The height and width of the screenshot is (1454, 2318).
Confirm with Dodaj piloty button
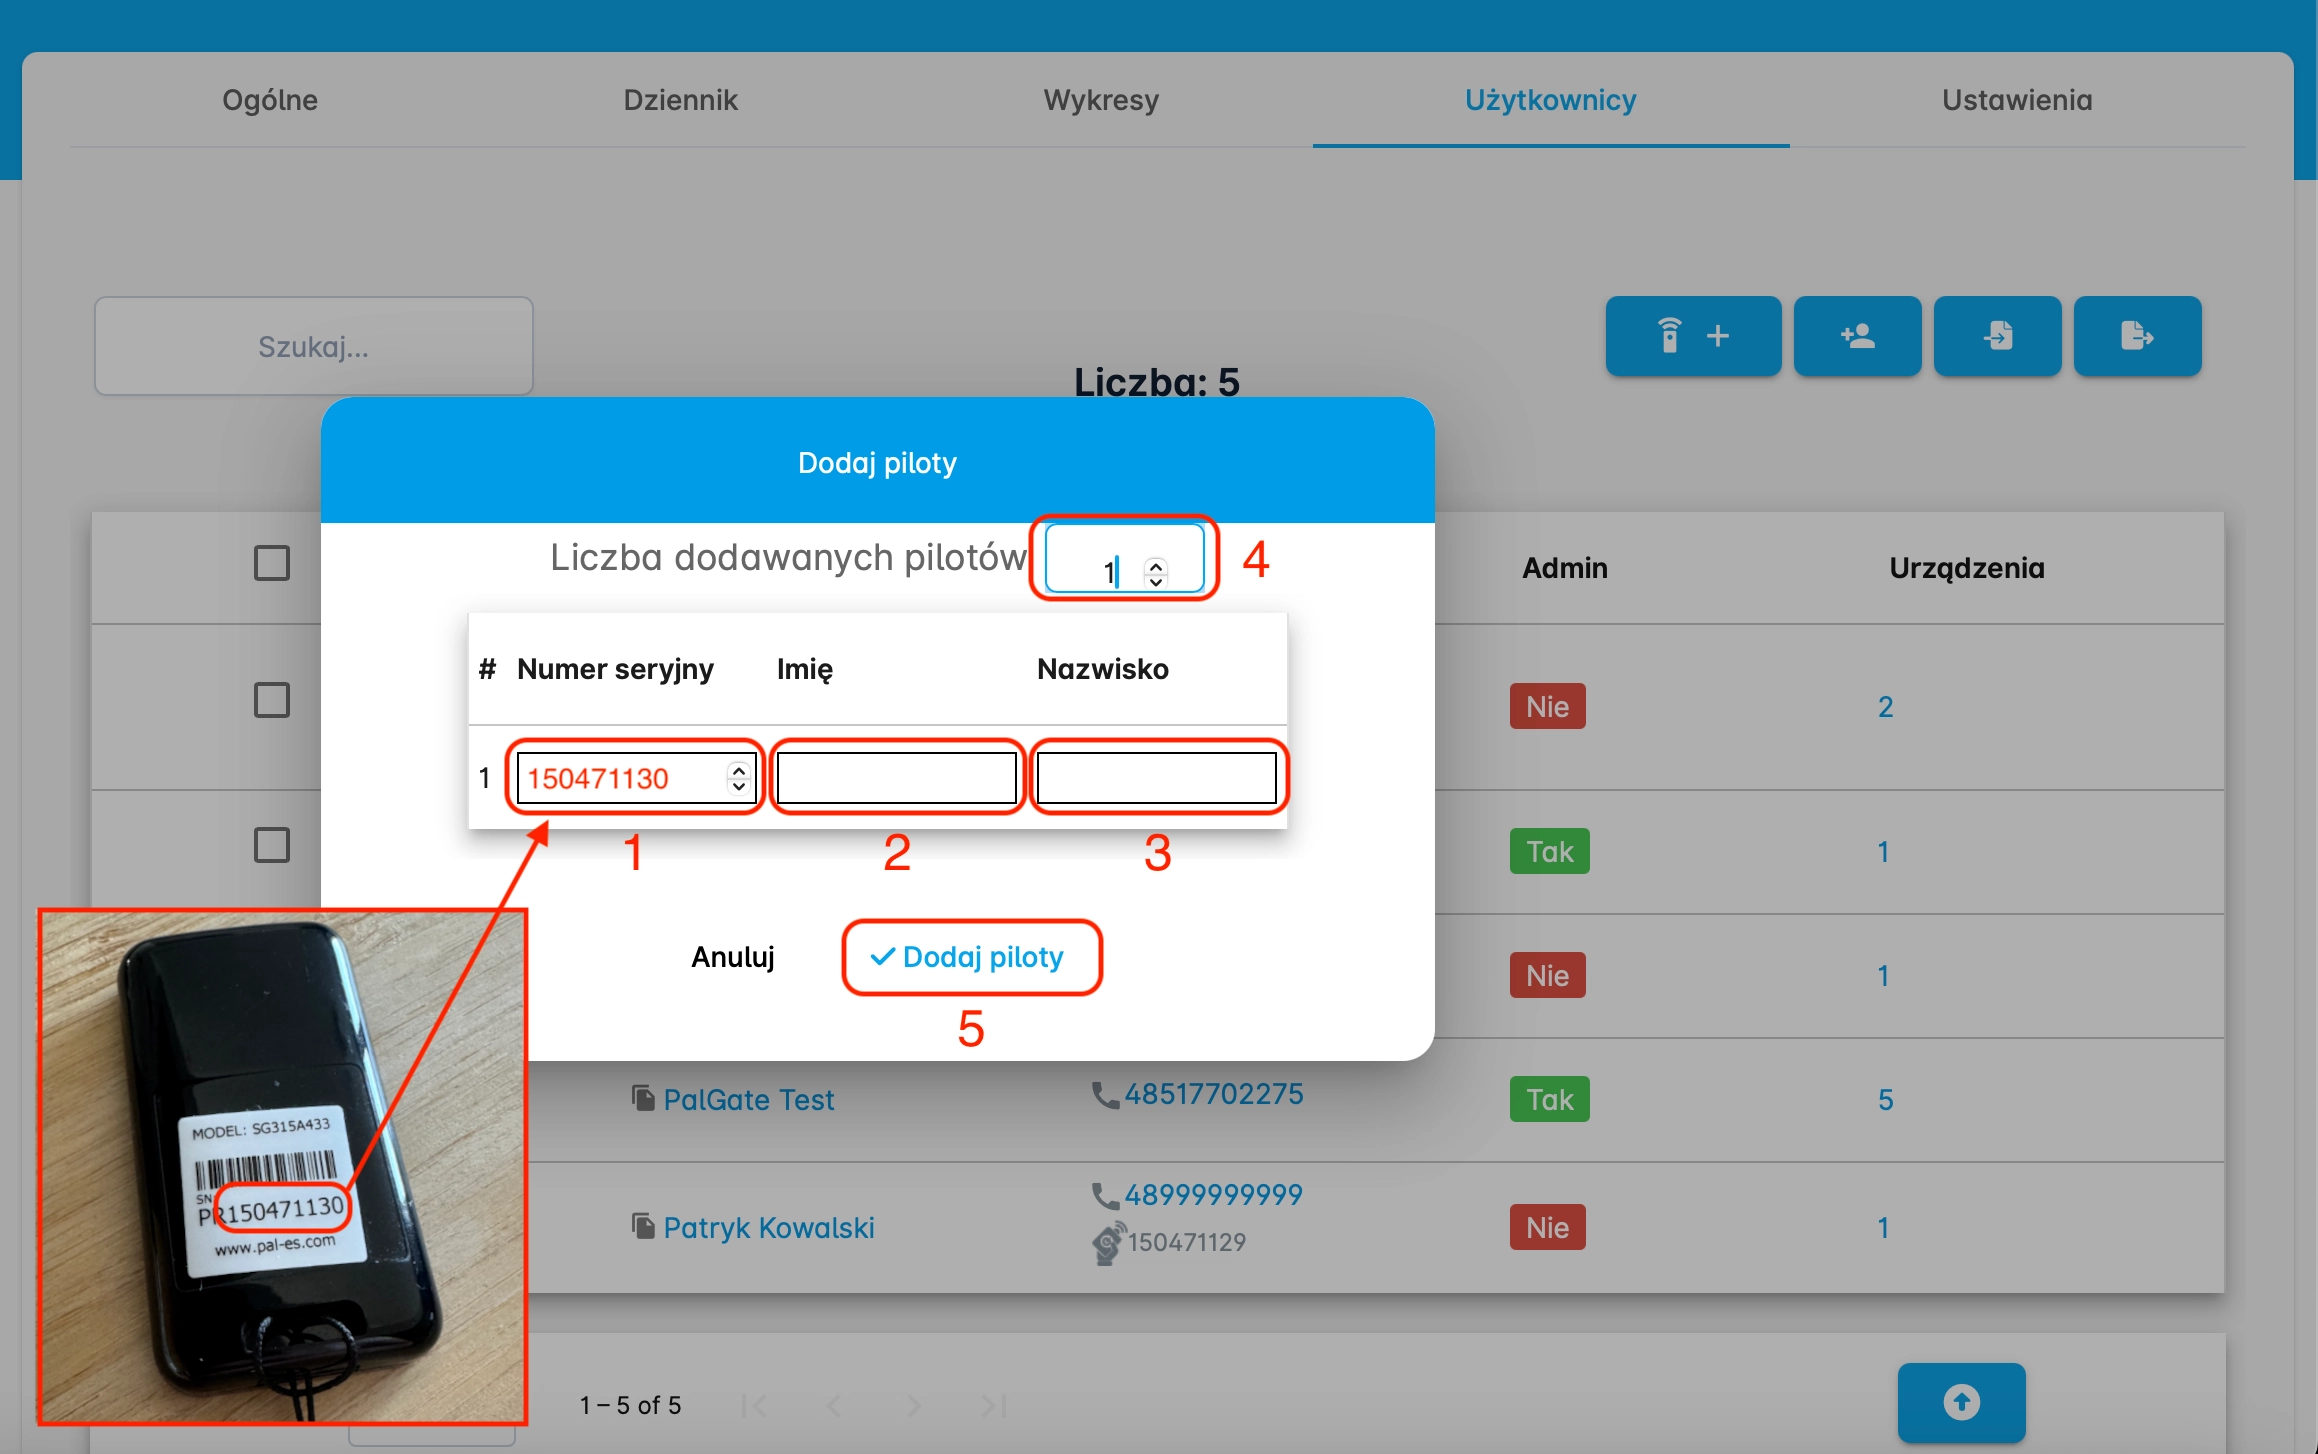[x=971, y=957]
